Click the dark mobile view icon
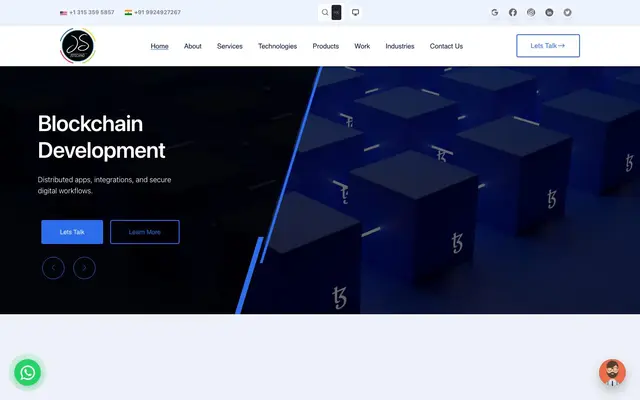 336,13
